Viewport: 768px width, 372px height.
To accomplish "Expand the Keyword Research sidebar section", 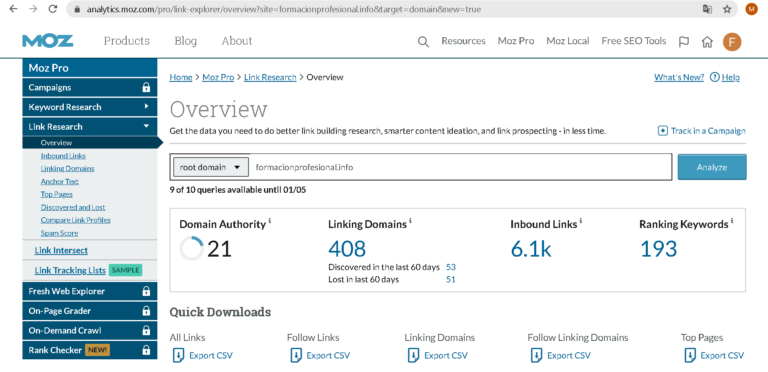I will pyautogui.click(x=90, y=107).
